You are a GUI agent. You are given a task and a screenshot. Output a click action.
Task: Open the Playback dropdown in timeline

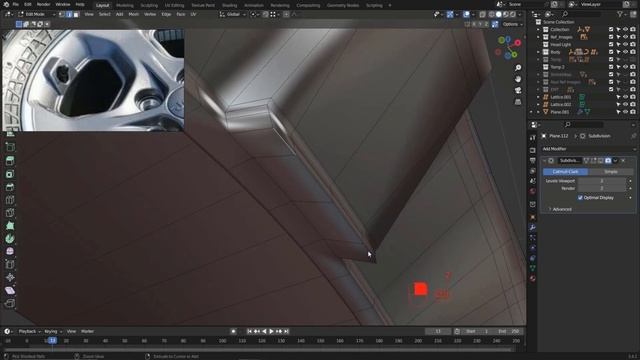(29, 331)
